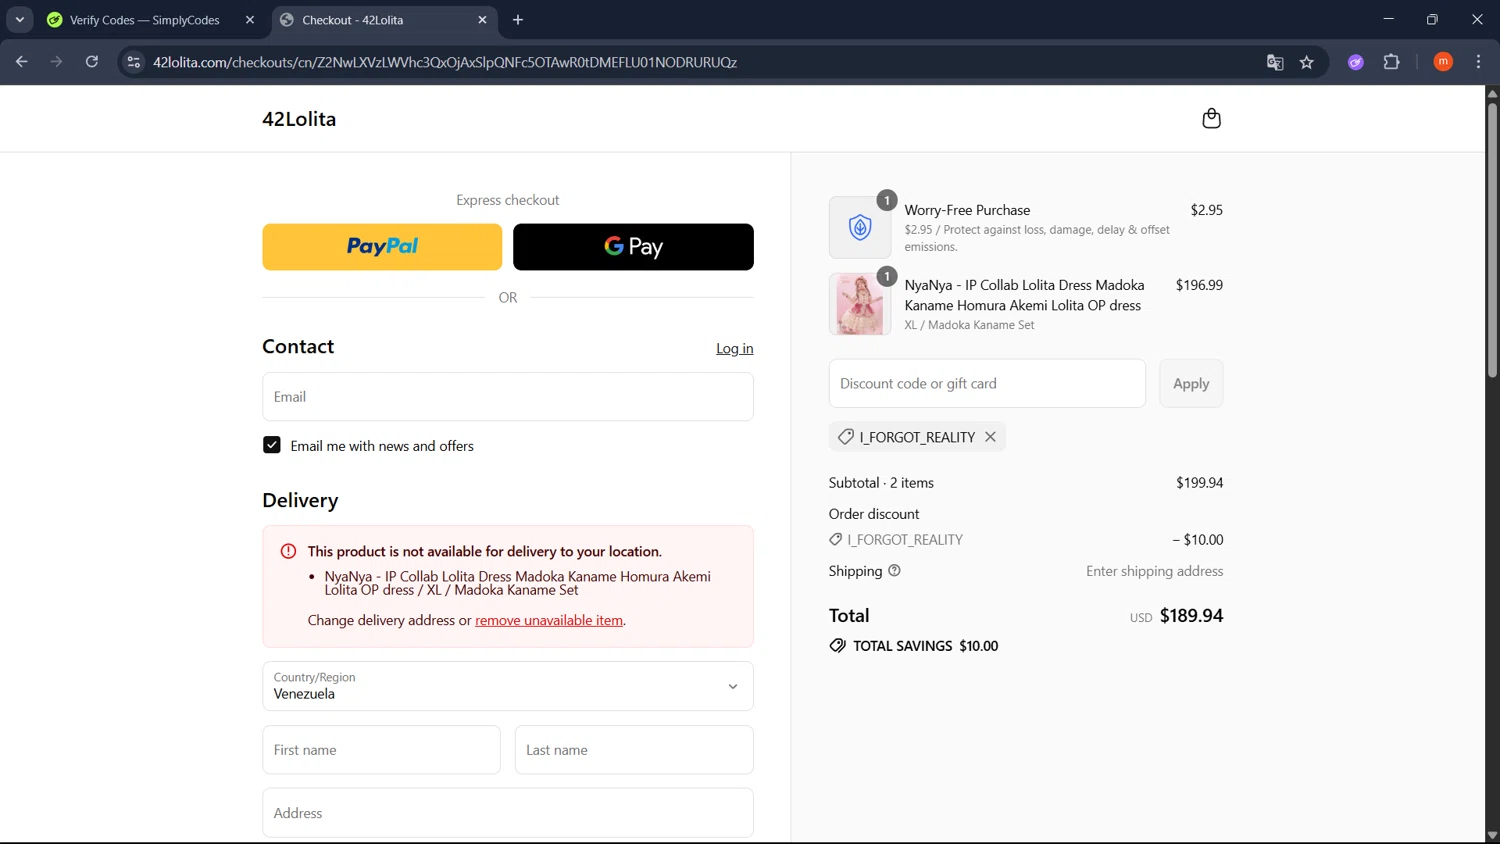The image size is (1500, 844).
Task: Go forward in browser history
Action: point(57,62)
